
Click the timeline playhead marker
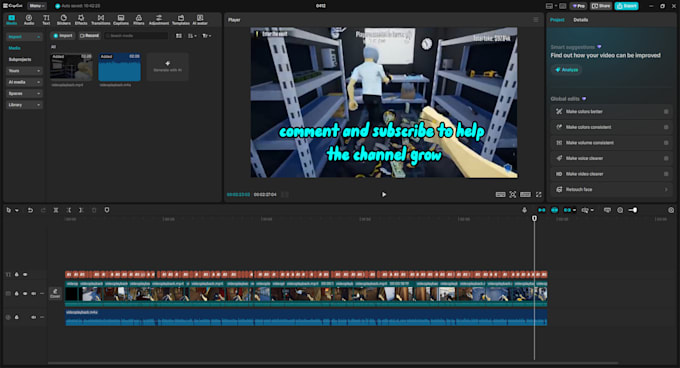pyautogui.click(x=534, y=218)
